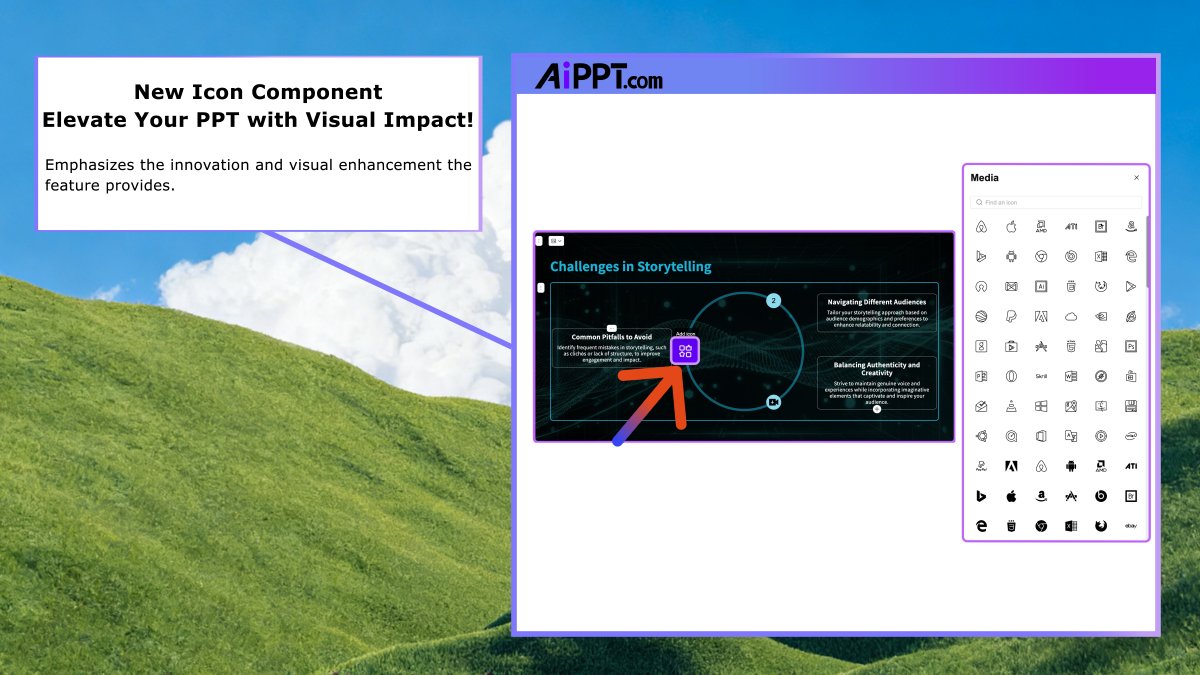This screenshot has width=1200, height=675.
Task: Select the Safari compass icon
Action: coord(1101,376)
